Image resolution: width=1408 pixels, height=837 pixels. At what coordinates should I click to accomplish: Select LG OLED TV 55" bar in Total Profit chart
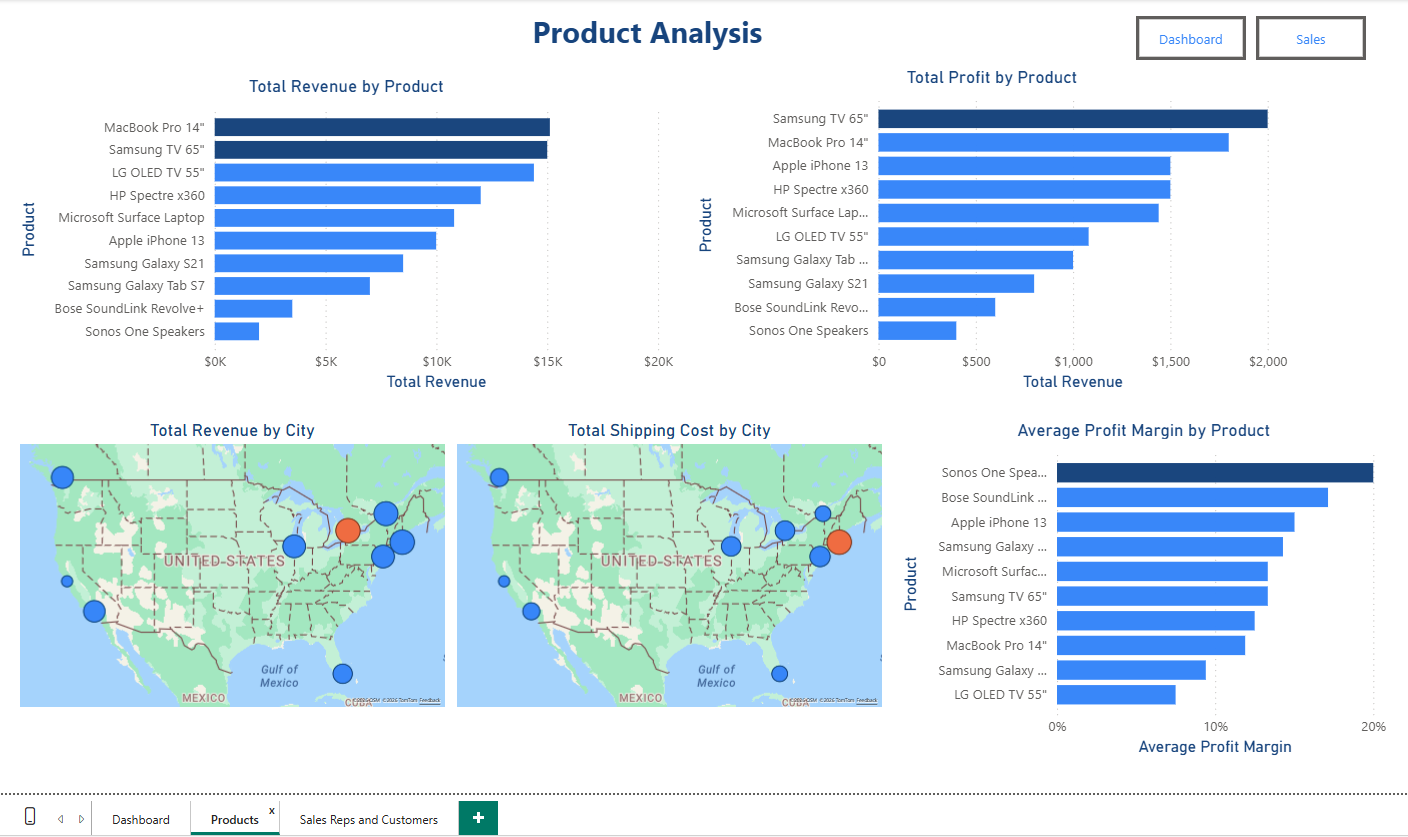(x=984, y=236)
